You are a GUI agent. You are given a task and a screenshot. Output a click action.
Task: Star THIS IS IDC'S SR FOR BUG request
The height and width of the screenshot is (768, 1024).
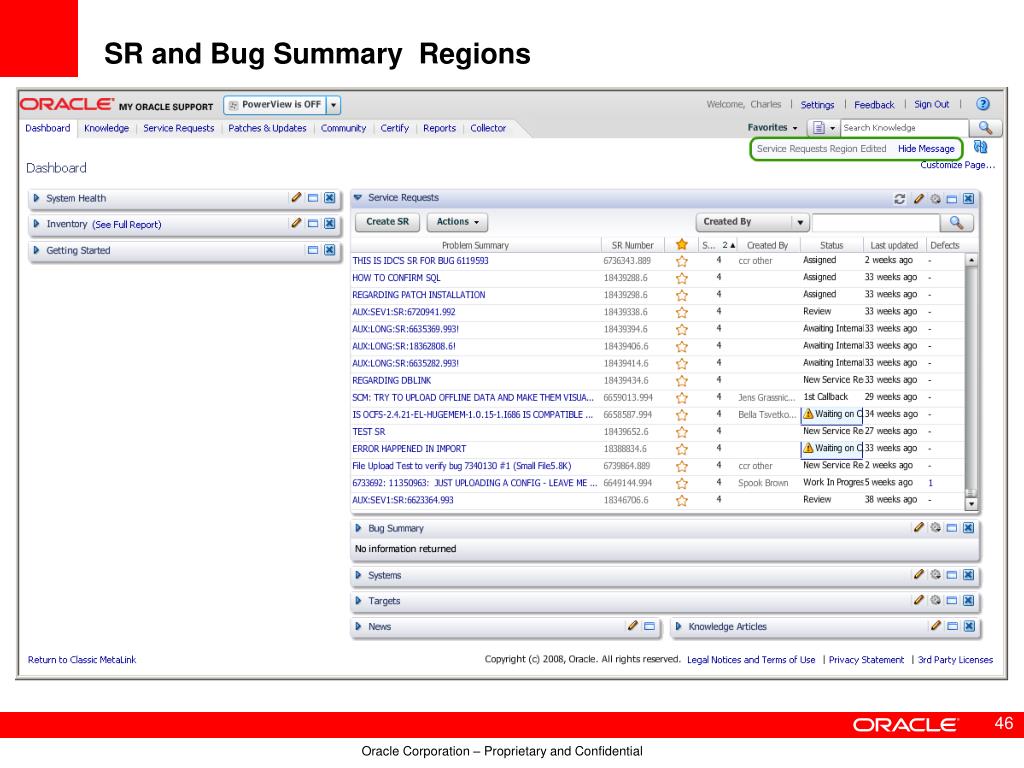[x=682, y=261]
